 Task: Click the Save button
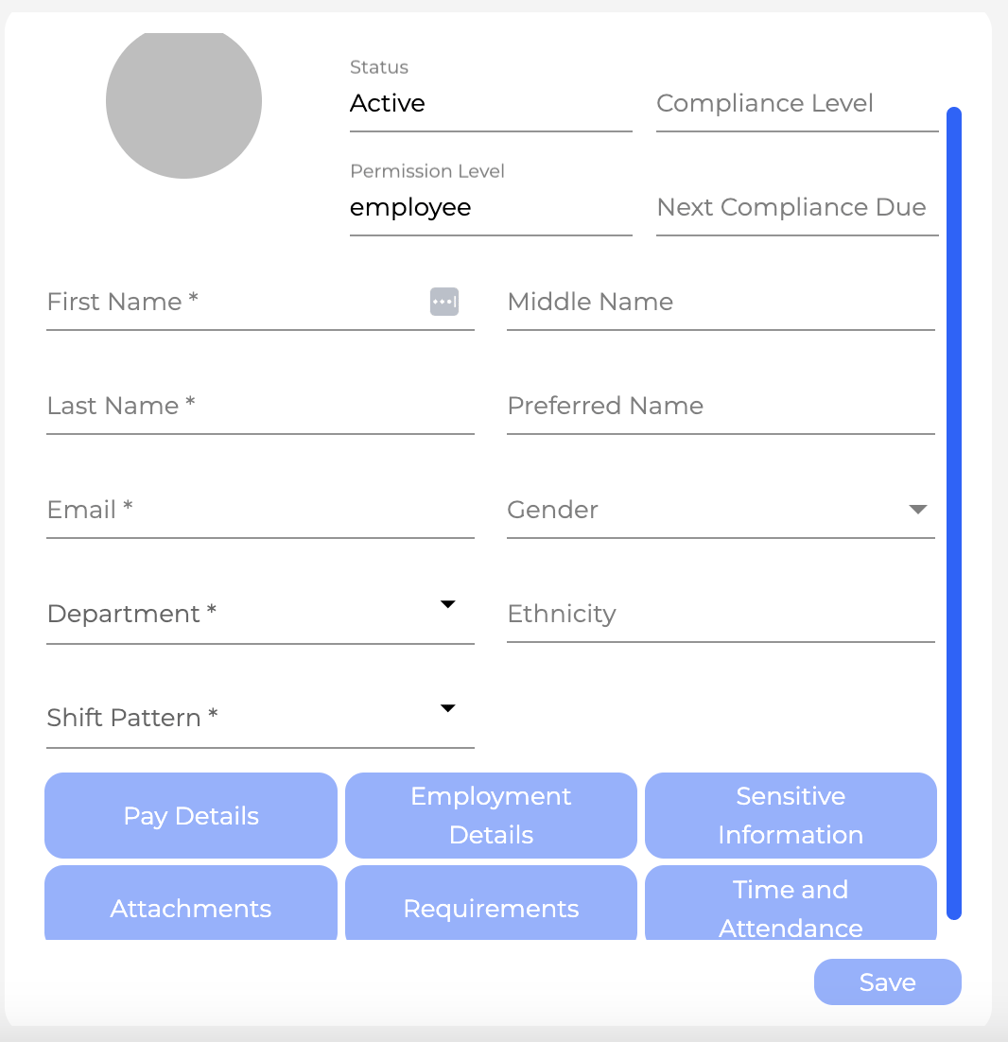click(x=887, y=981)
